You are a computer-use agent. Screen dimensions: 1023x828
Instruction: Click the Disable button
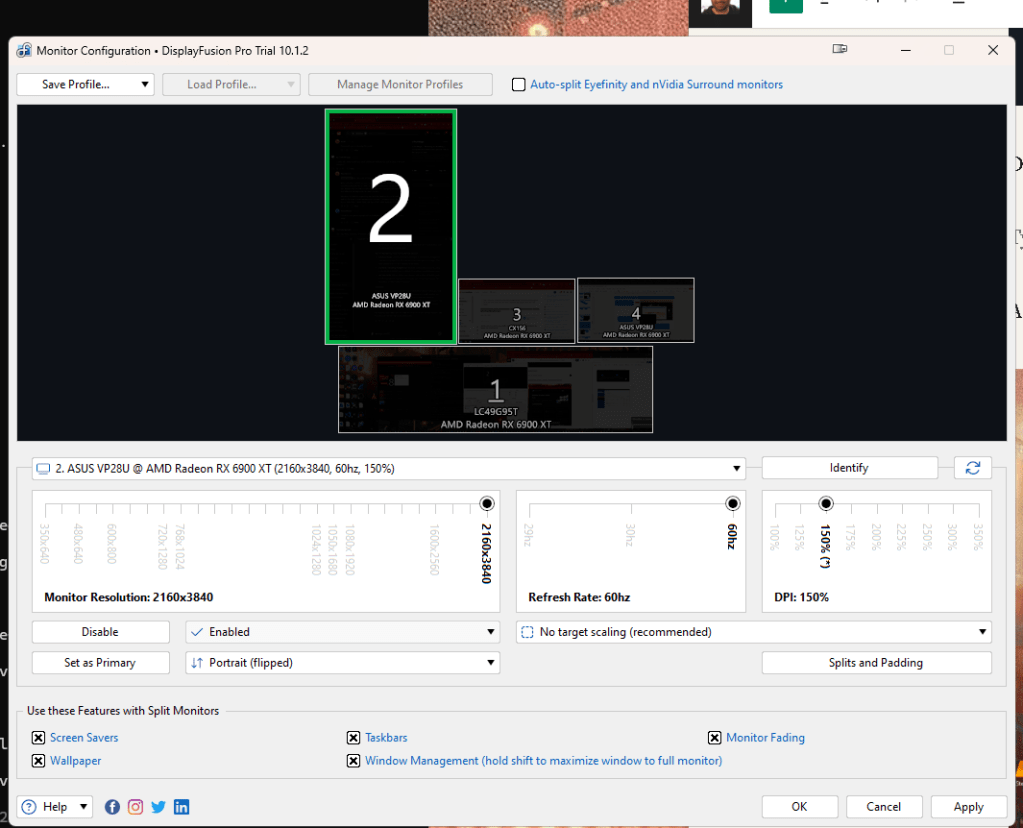tap(100, 632)
